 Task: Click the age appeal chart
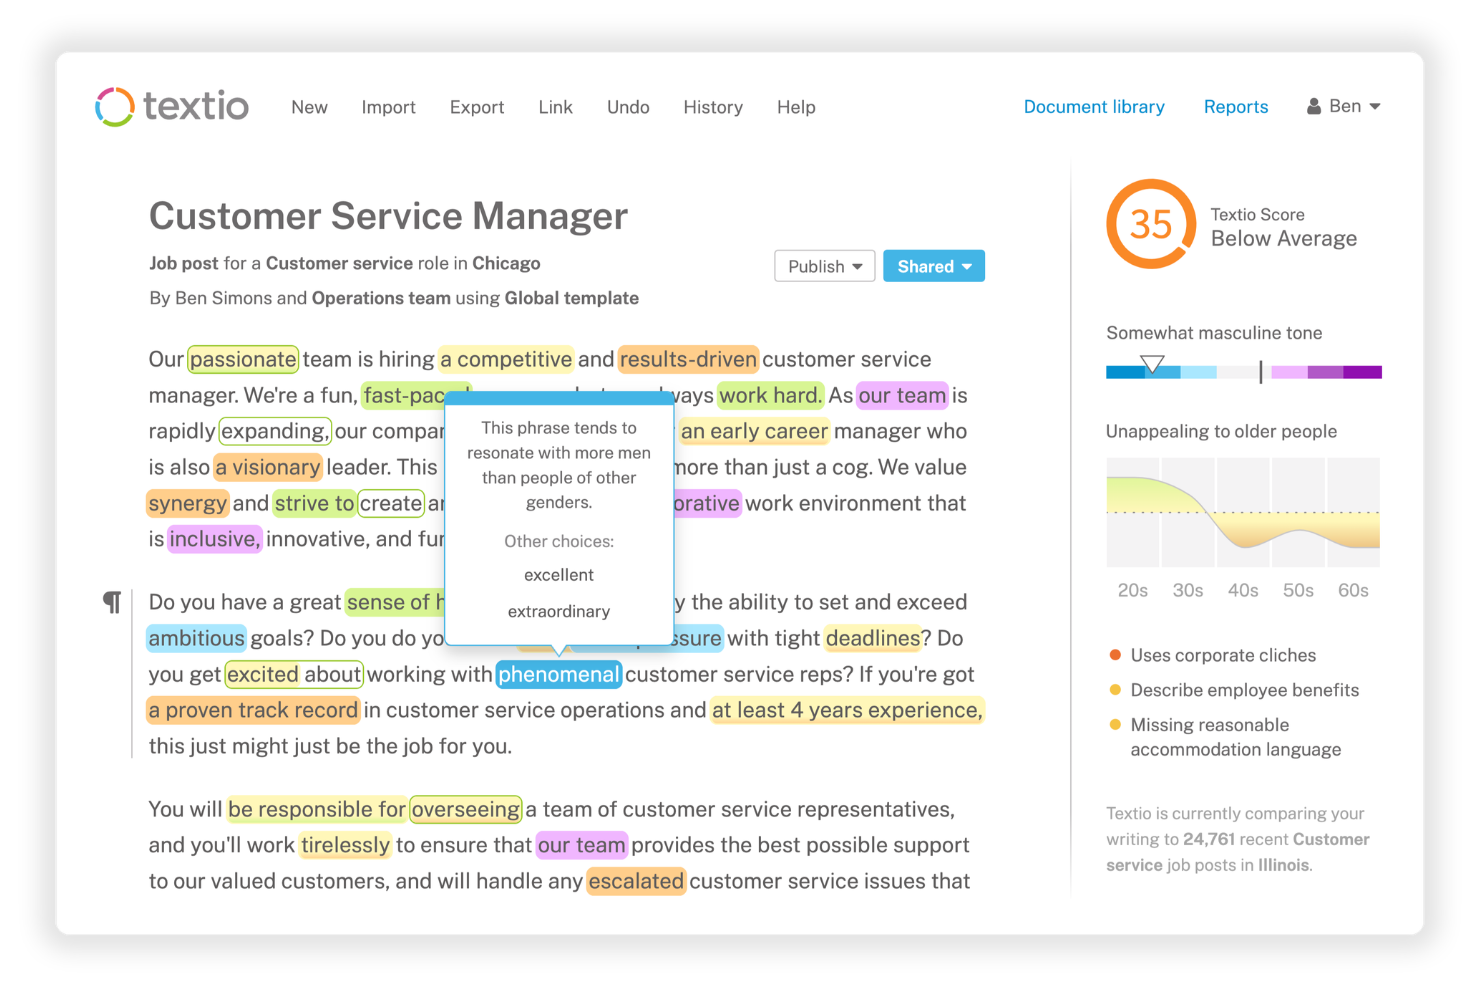click(x=1243, y=512)
